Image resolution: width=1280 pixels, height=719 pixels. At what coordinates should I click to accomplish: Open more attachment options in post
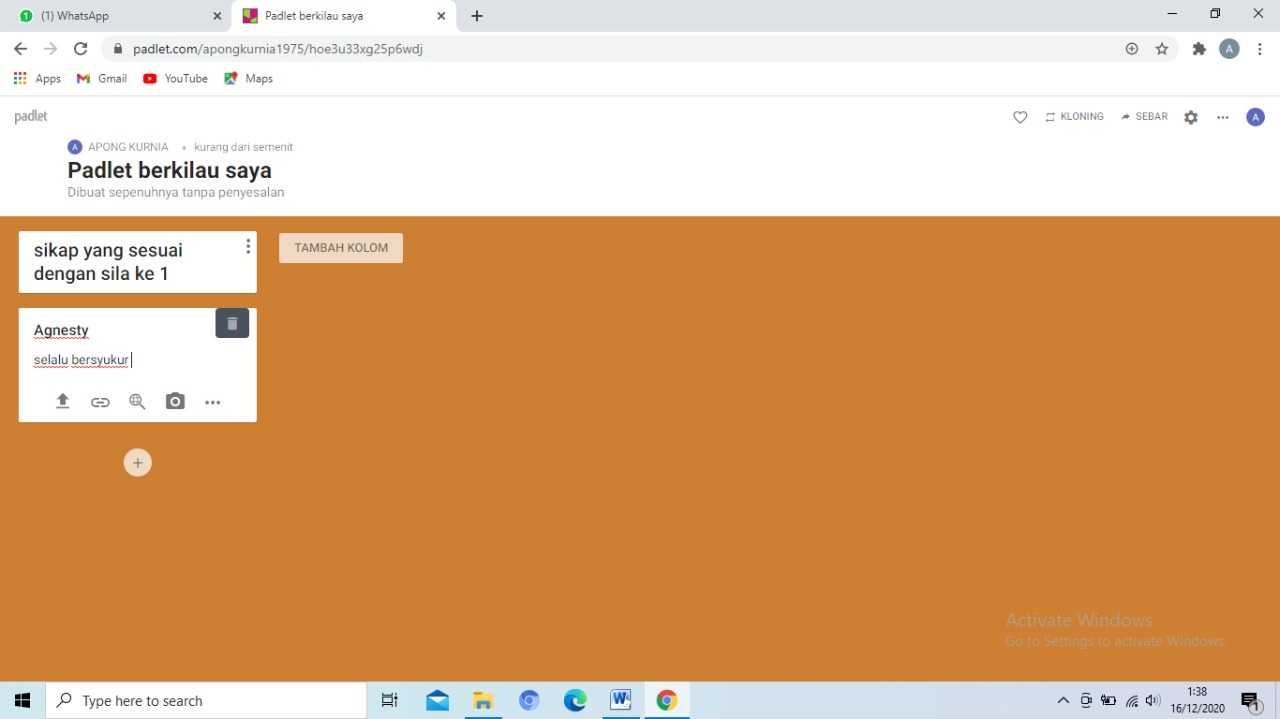click(x=213, y=402)
